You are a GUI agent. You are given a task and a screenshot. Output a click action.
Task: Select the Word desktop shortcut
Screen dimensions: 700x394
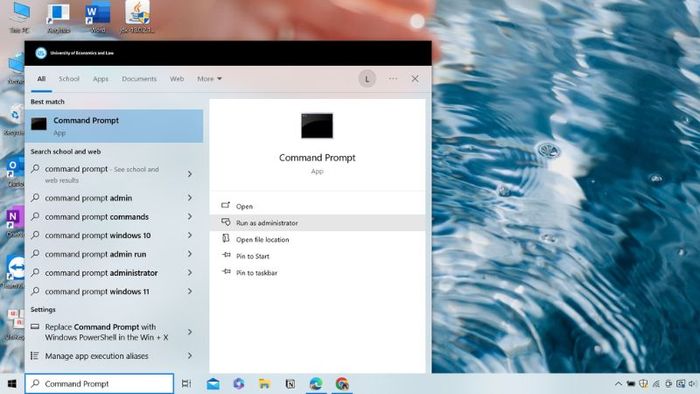(98, 17)
